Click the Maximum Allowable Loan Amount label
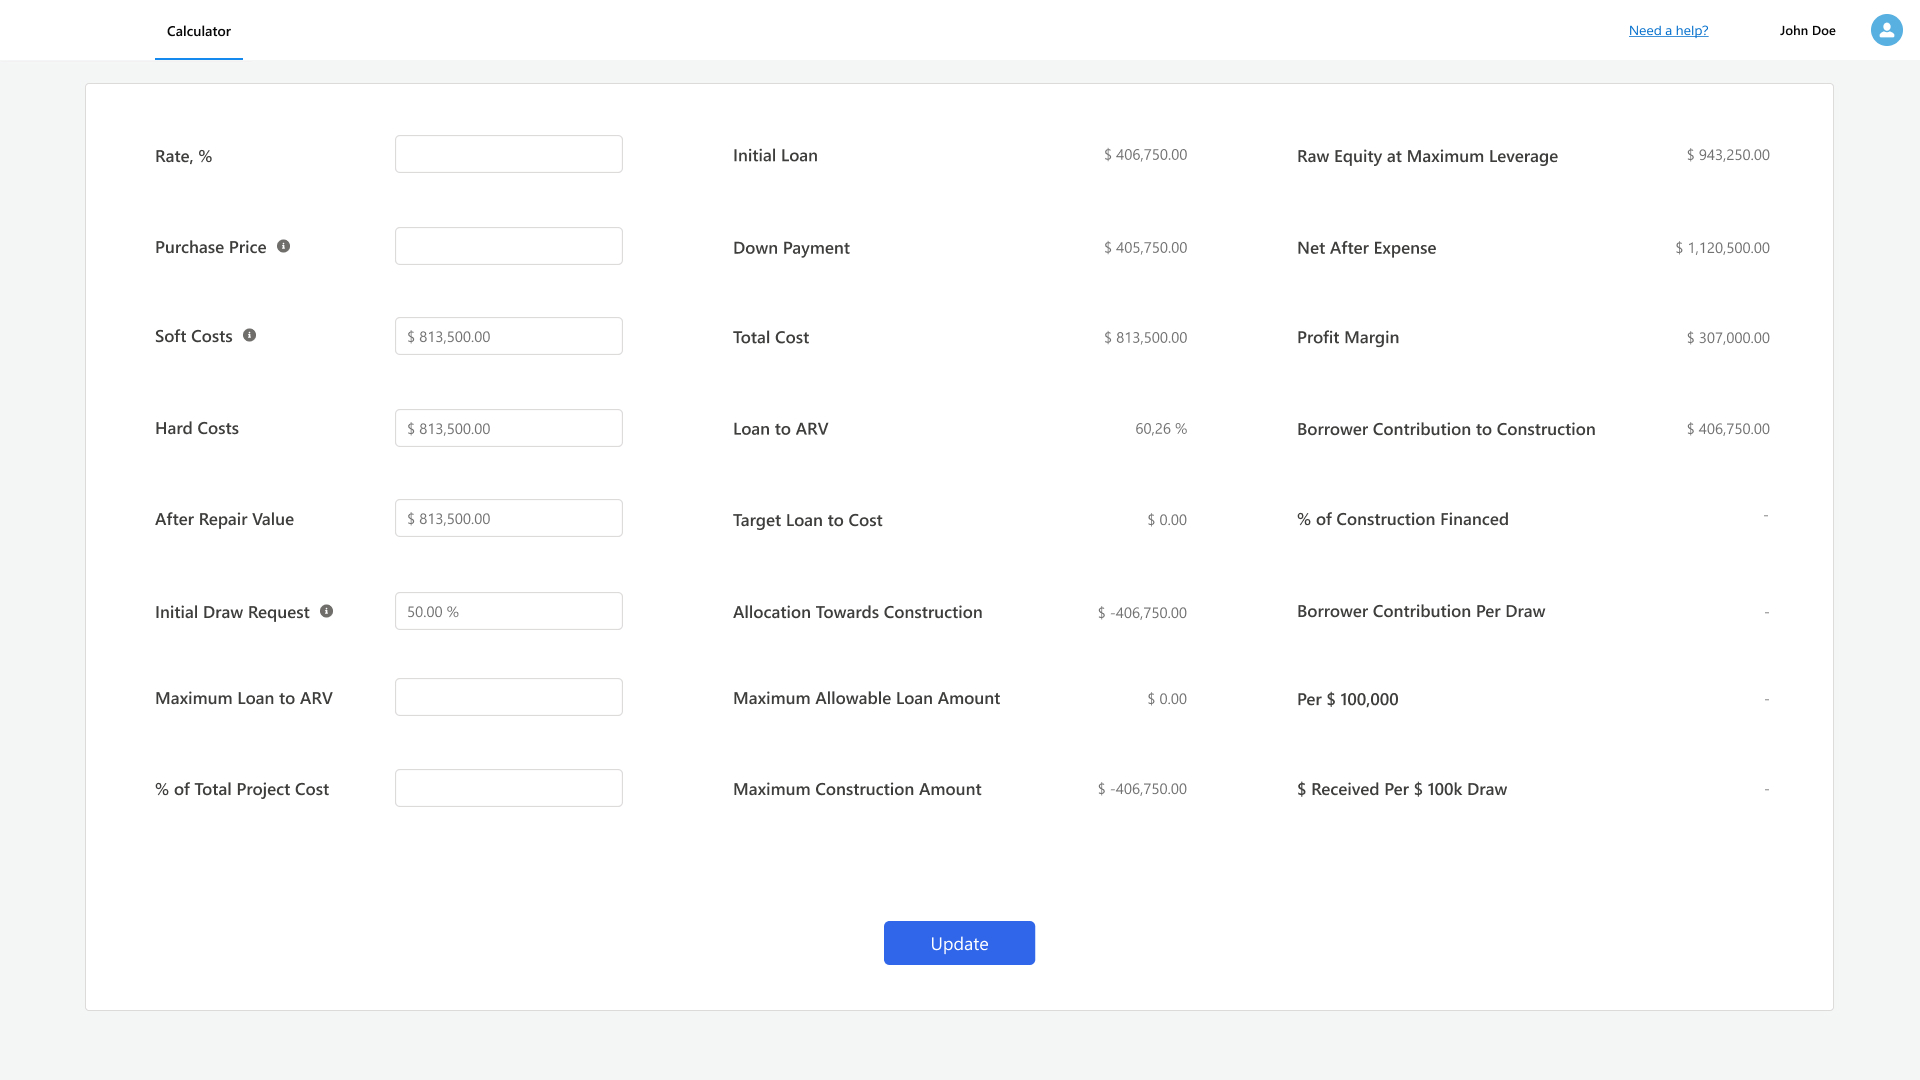 point(866,698)
